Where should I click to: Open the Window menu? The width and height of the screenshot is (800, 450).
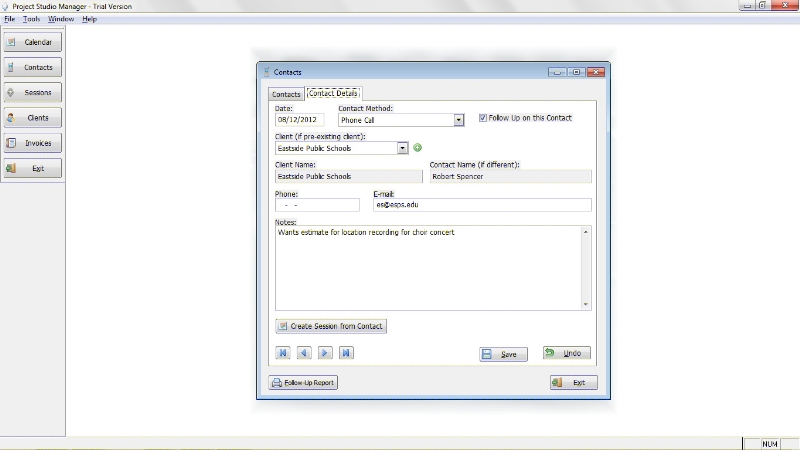click(x=61, y=19)
